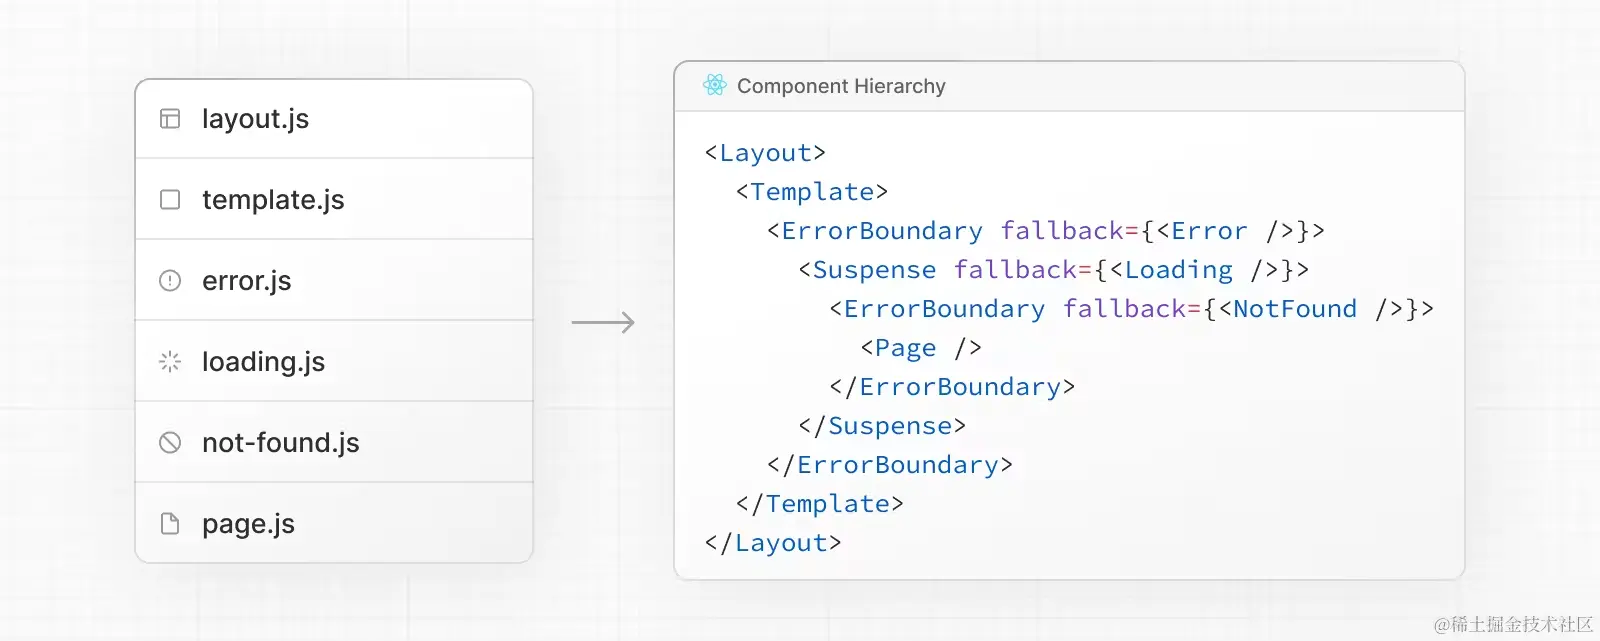The width and height of the screenshot is (1600, 641).
Task: Click the square icon beside template.js
Action: [x=170, y=200]
